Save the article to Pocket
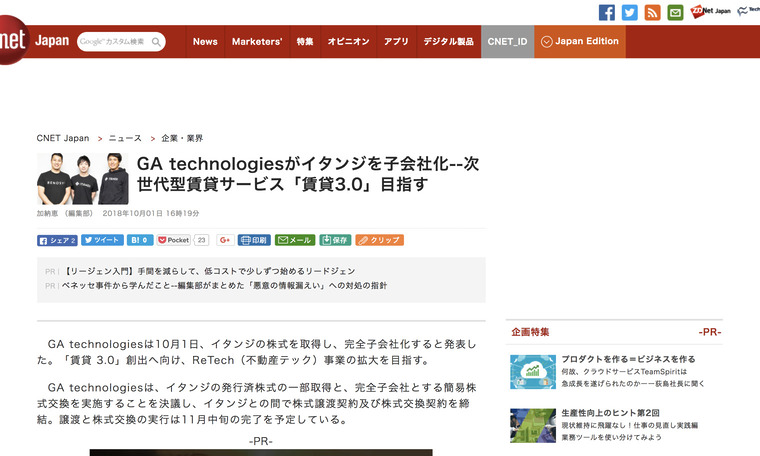The height and width of the screenshot is (456, 760). tap(173, 240)
